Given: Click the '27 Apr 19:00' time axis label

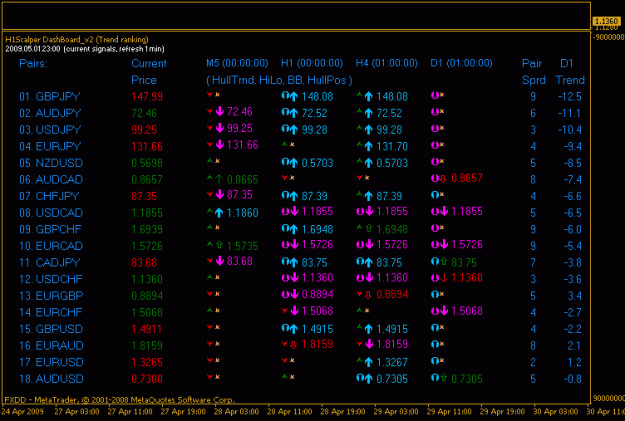Looking at the screenshot, I should pyautogui.click(x=183, y=412).
